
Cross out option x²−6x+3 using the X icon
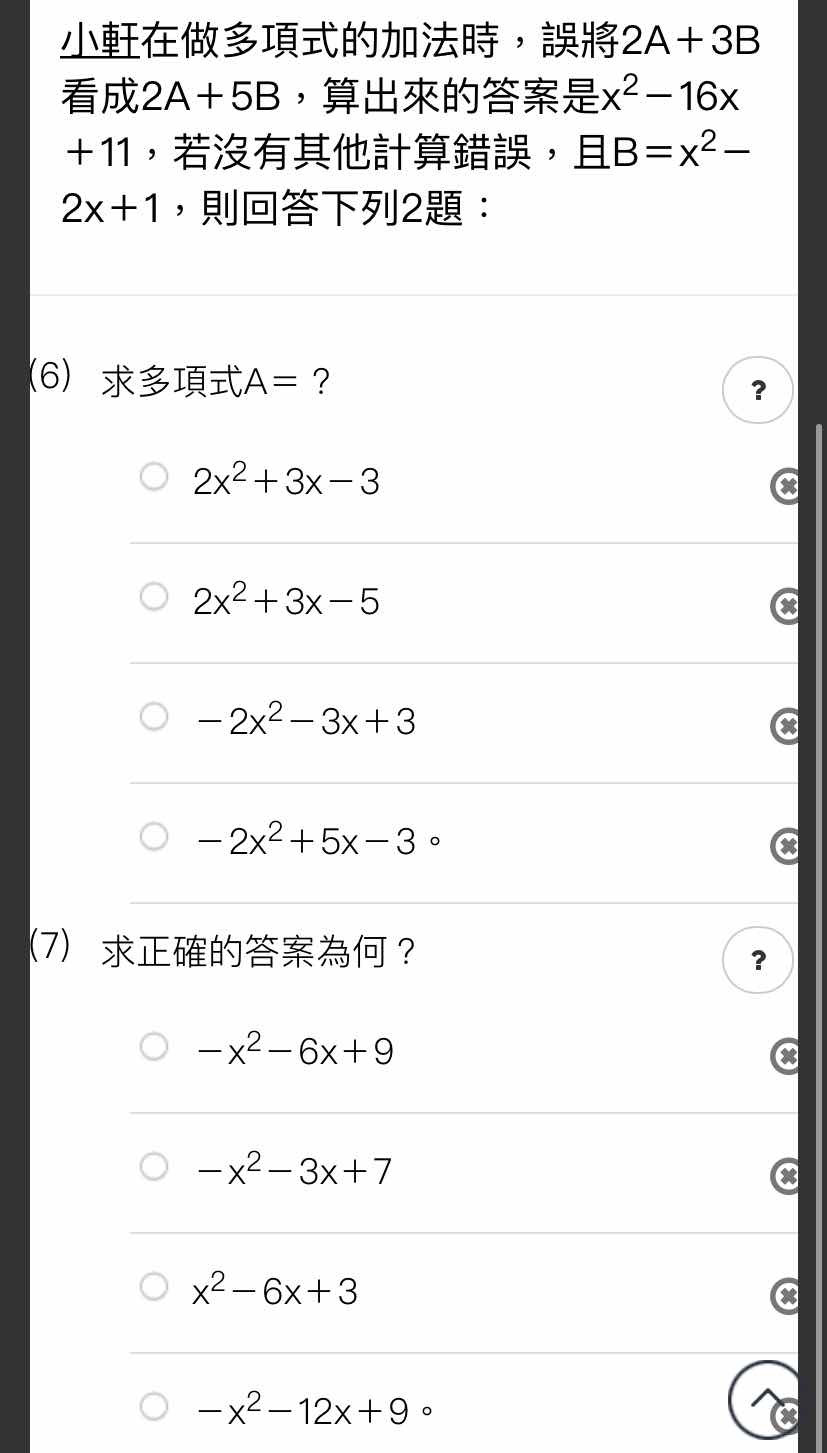(786, 1296)
